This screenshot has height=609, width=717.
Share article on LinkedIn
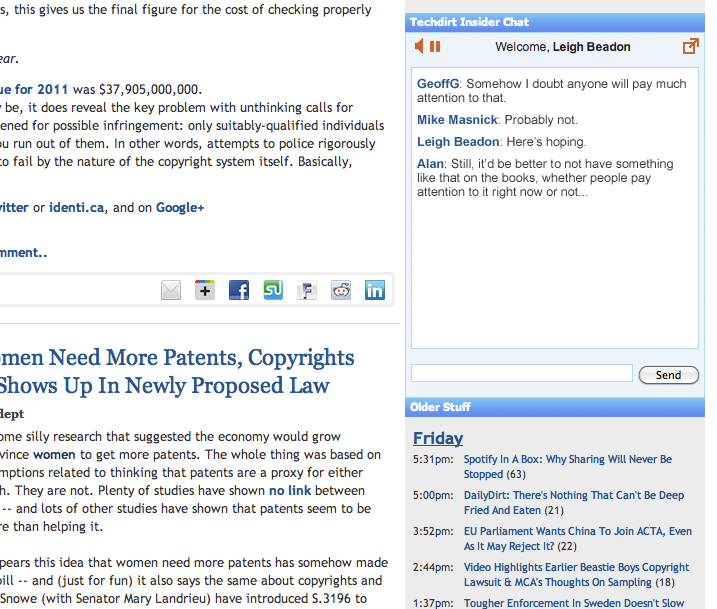[375, 290]
